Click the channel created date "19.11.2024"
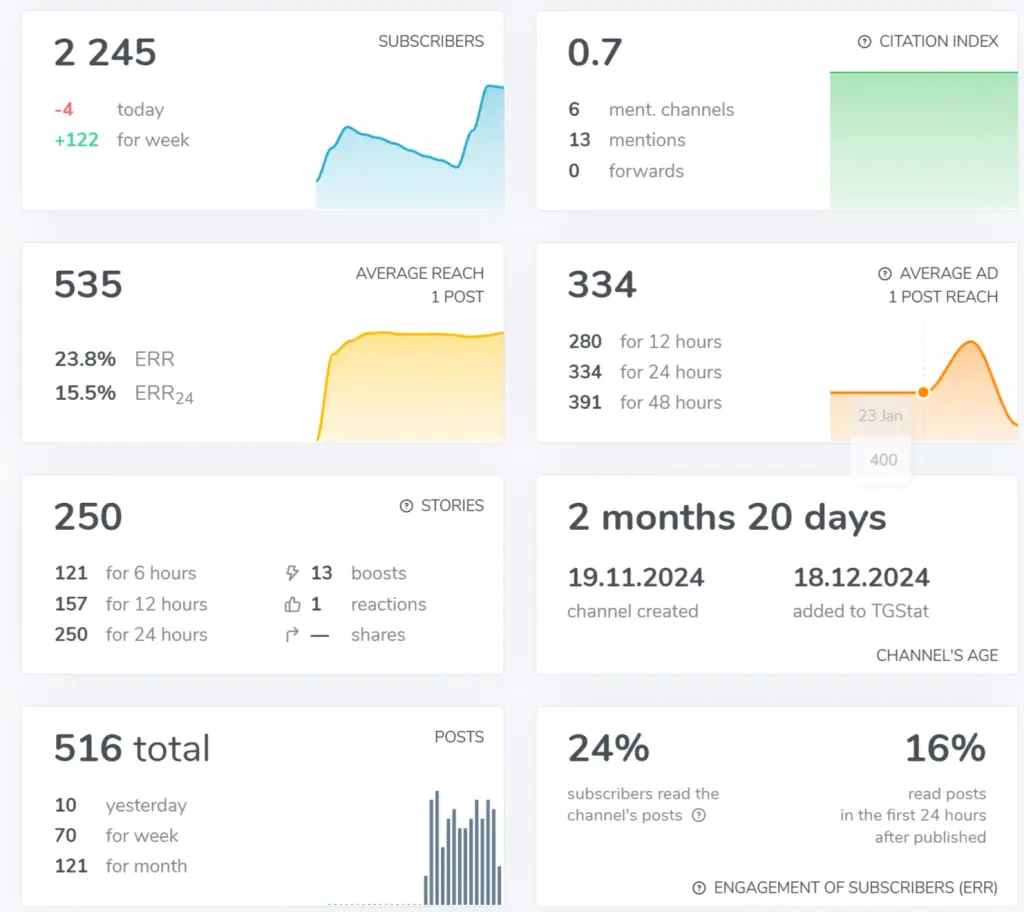 (x=636, y=578)
